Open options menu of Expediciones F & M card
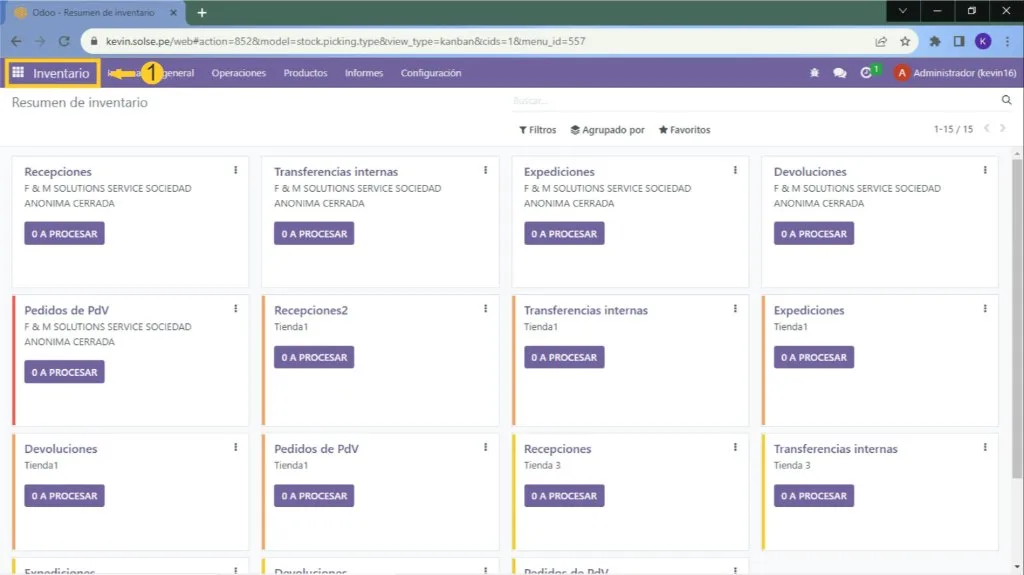The width and height of the screenshot is (1024, 575). (x=735, y=170)
